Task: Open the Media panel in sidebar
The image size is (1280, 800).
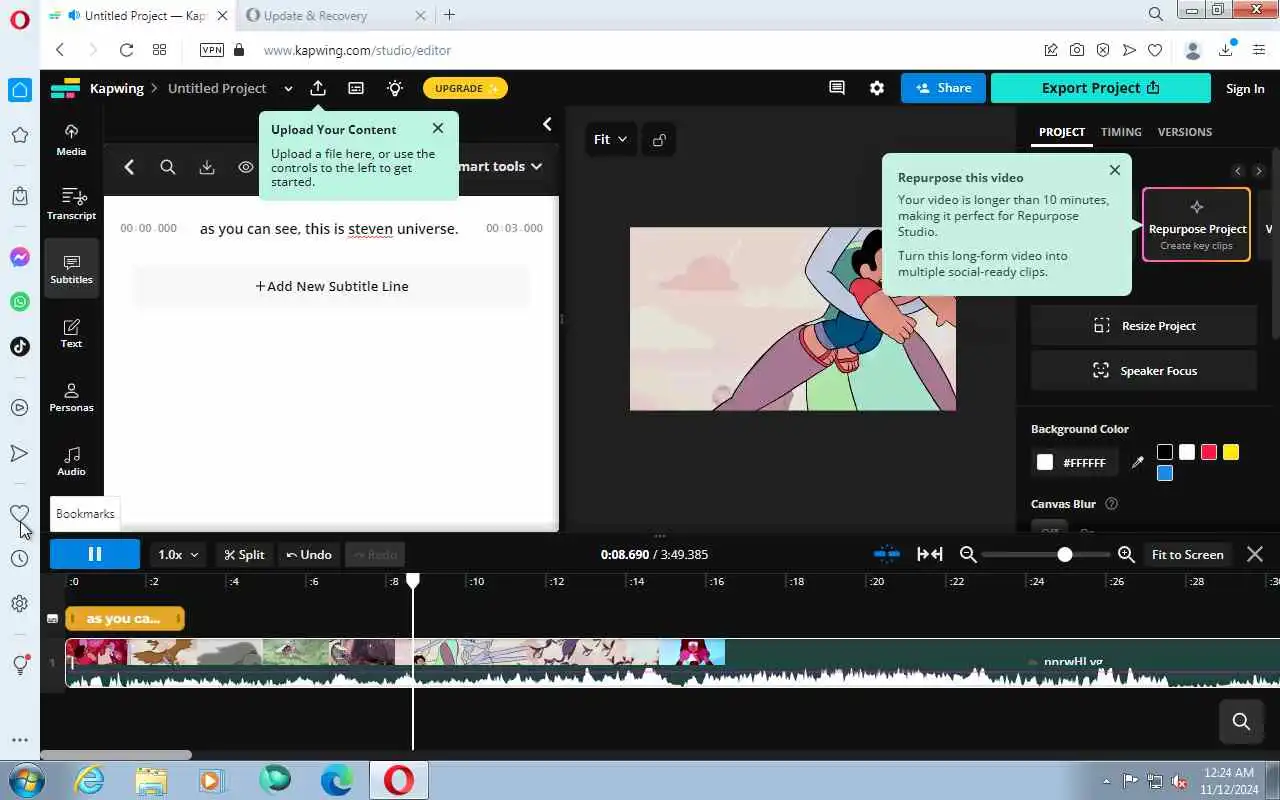Action: (71, 140)
